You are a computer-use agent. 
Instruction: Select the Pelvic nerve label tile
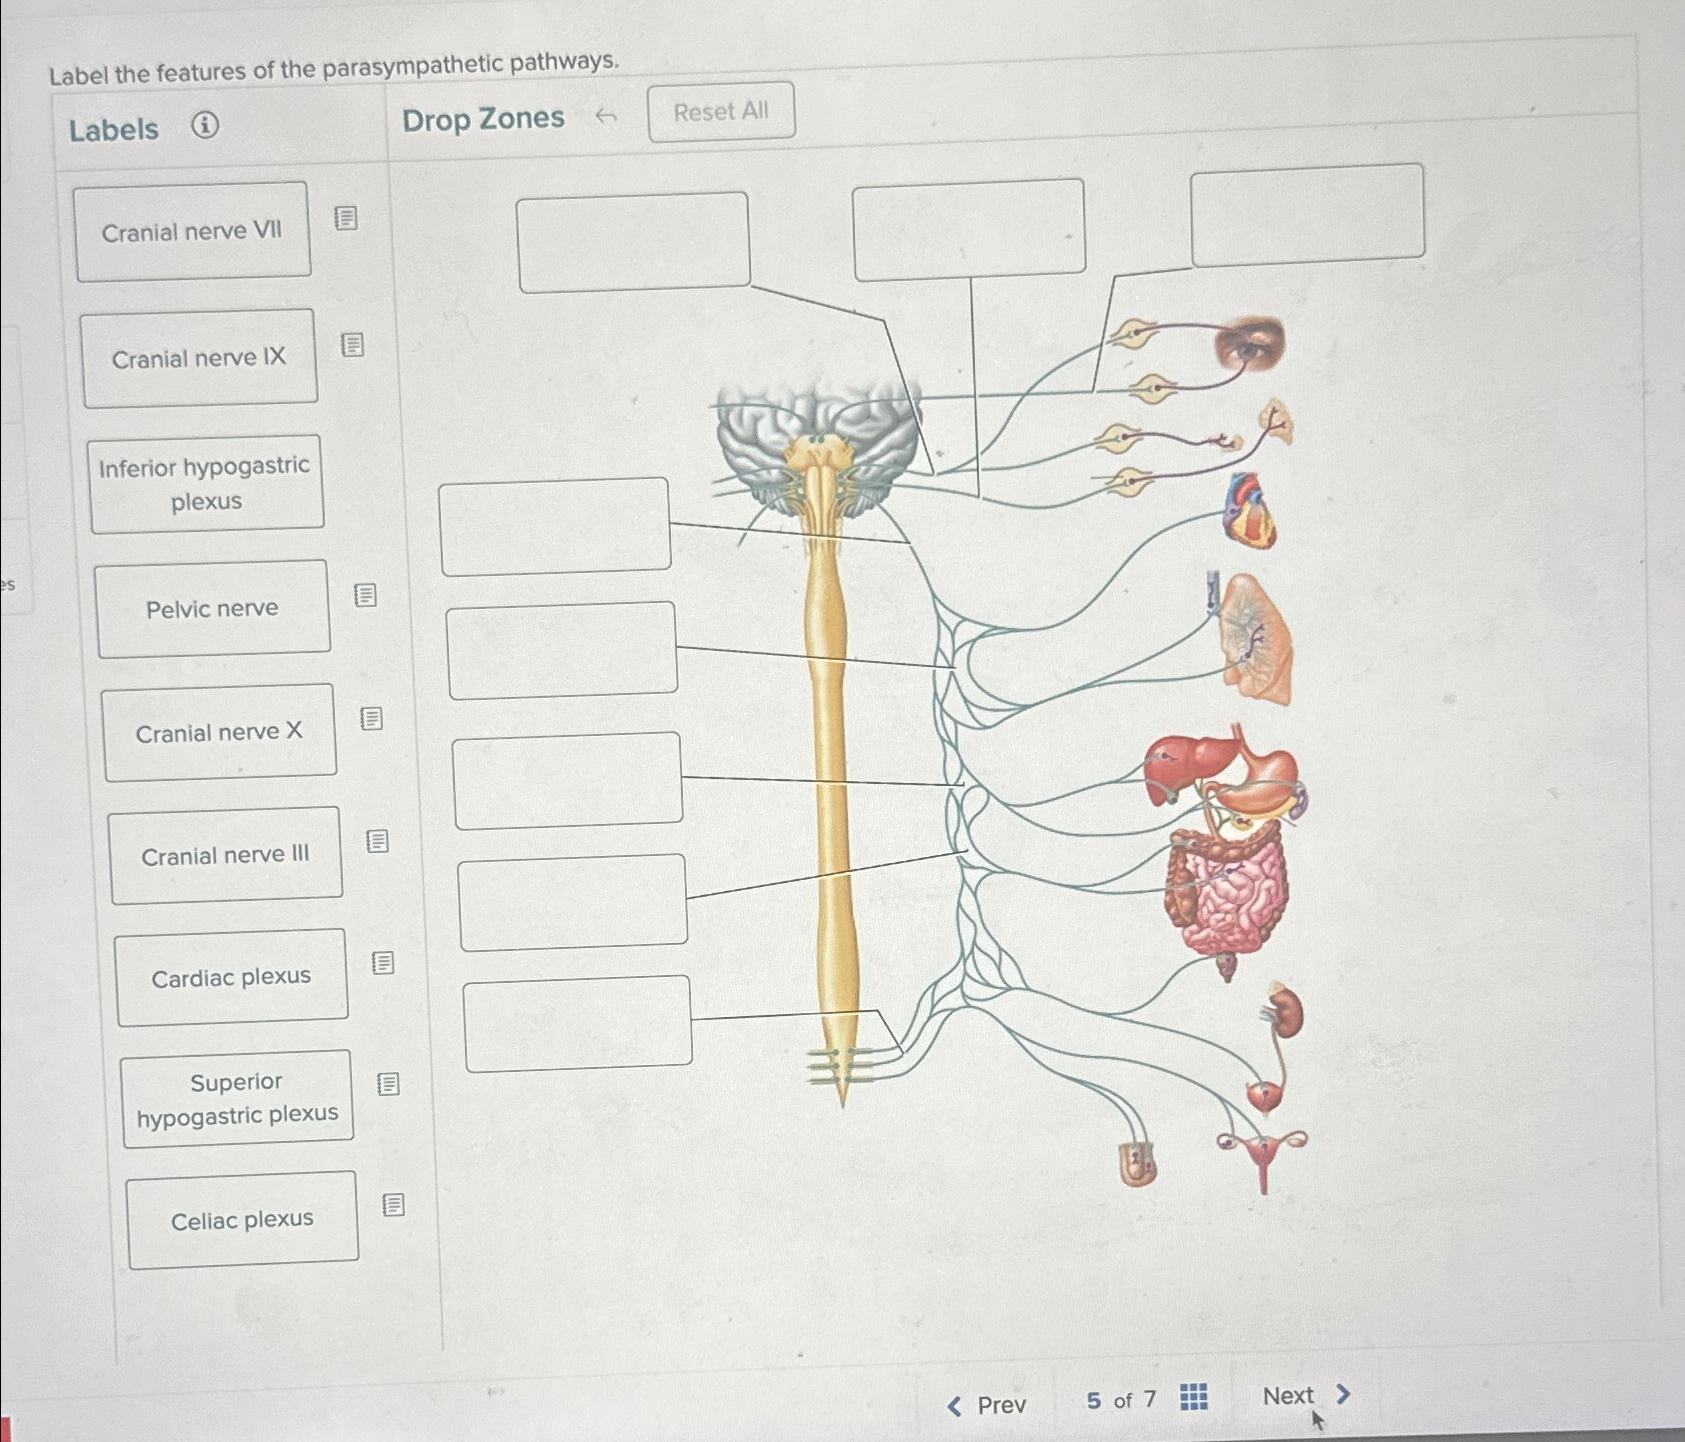[213, 608]
